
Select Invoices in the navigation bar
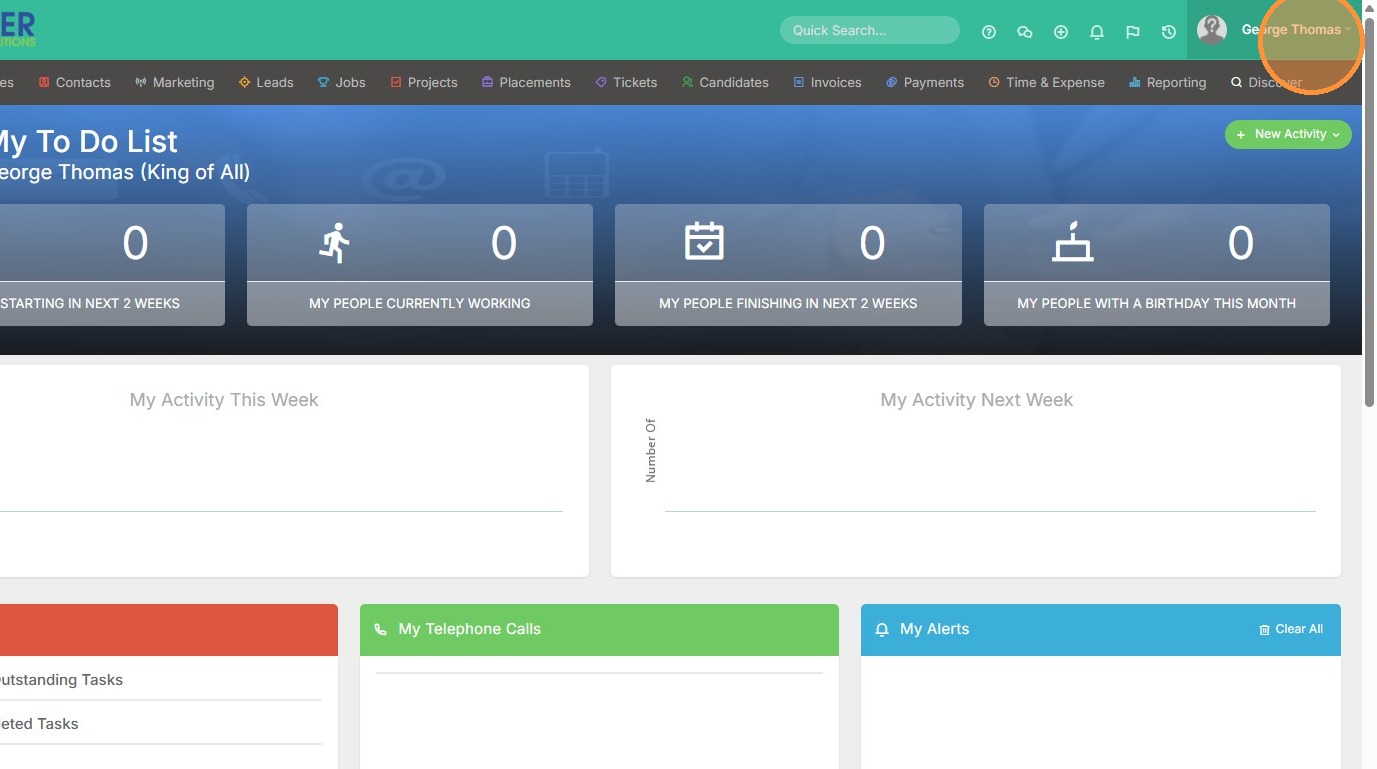tap(827, 82)
